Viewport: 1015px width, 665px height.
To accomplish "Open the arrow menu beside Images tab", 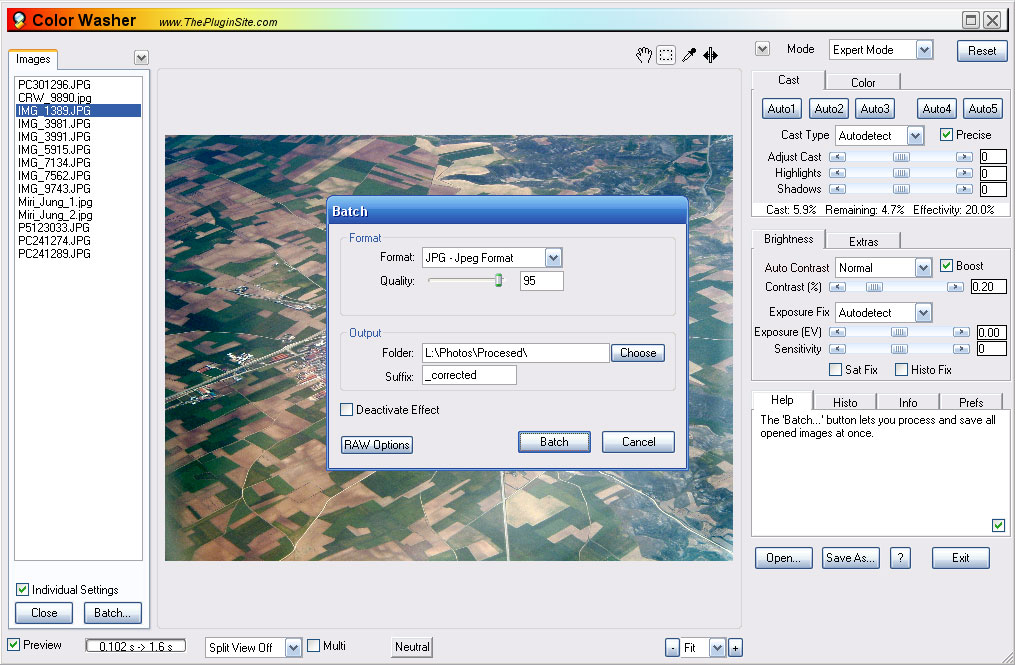I will [x=141, y=58].
